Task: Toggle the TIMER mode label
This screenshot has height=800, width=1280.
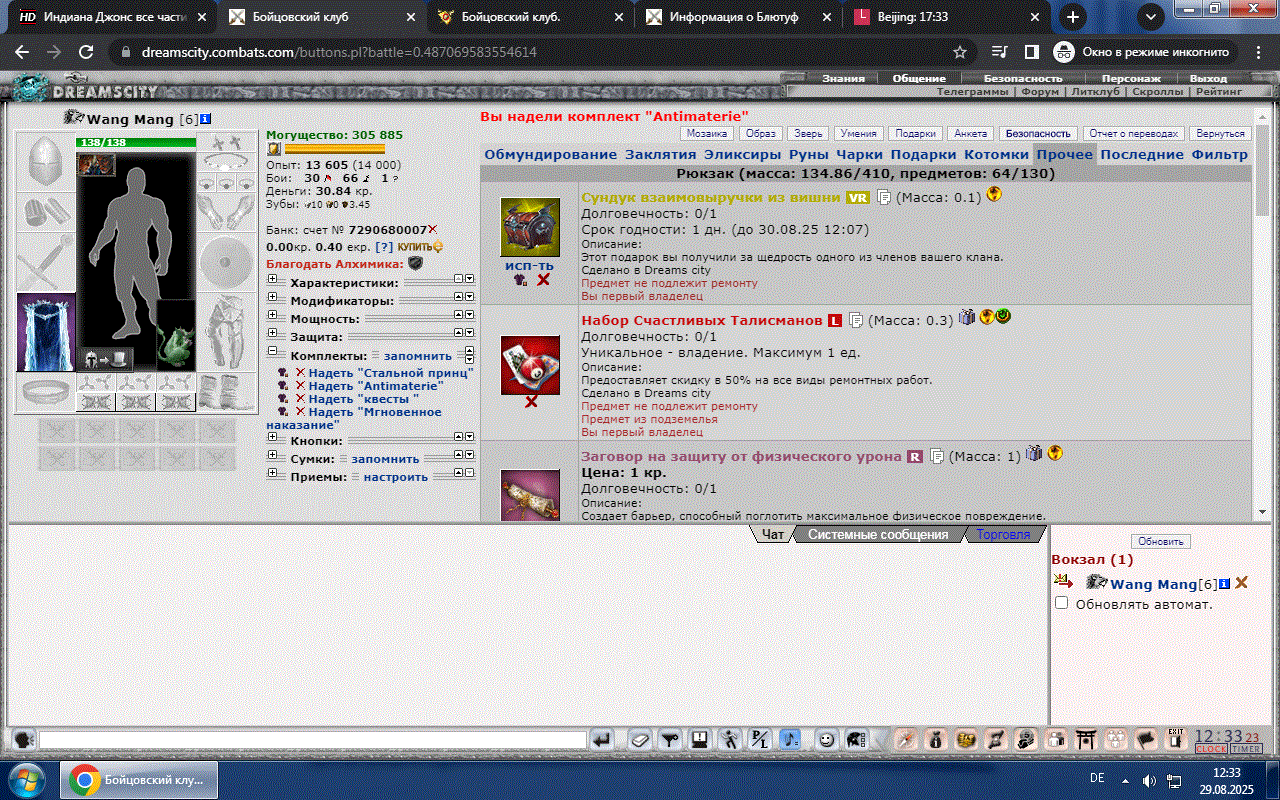Action: click(x=1246, y=749)
